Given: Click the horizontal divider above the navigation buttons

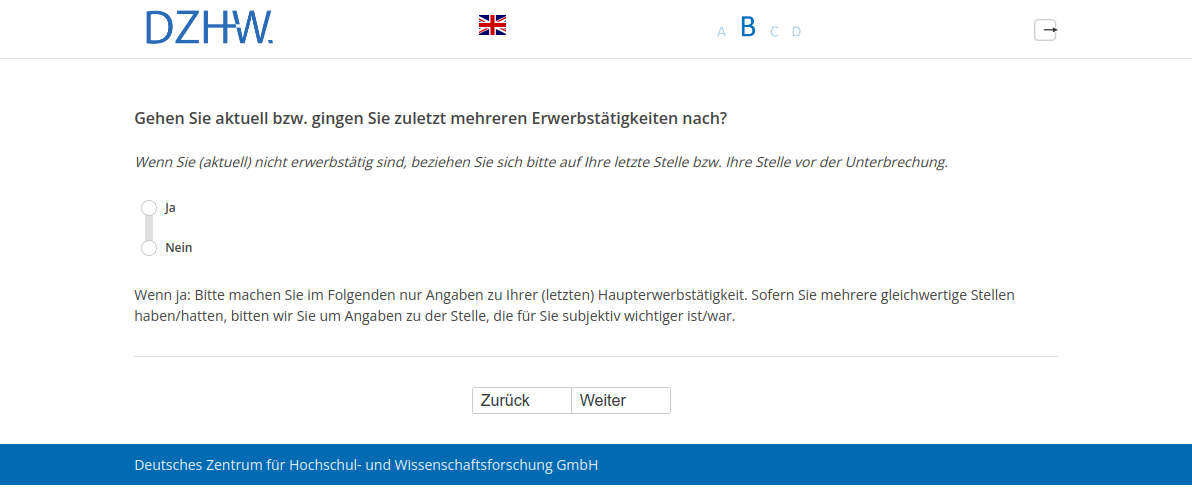Looking at the screenshot, I should 596,356.
